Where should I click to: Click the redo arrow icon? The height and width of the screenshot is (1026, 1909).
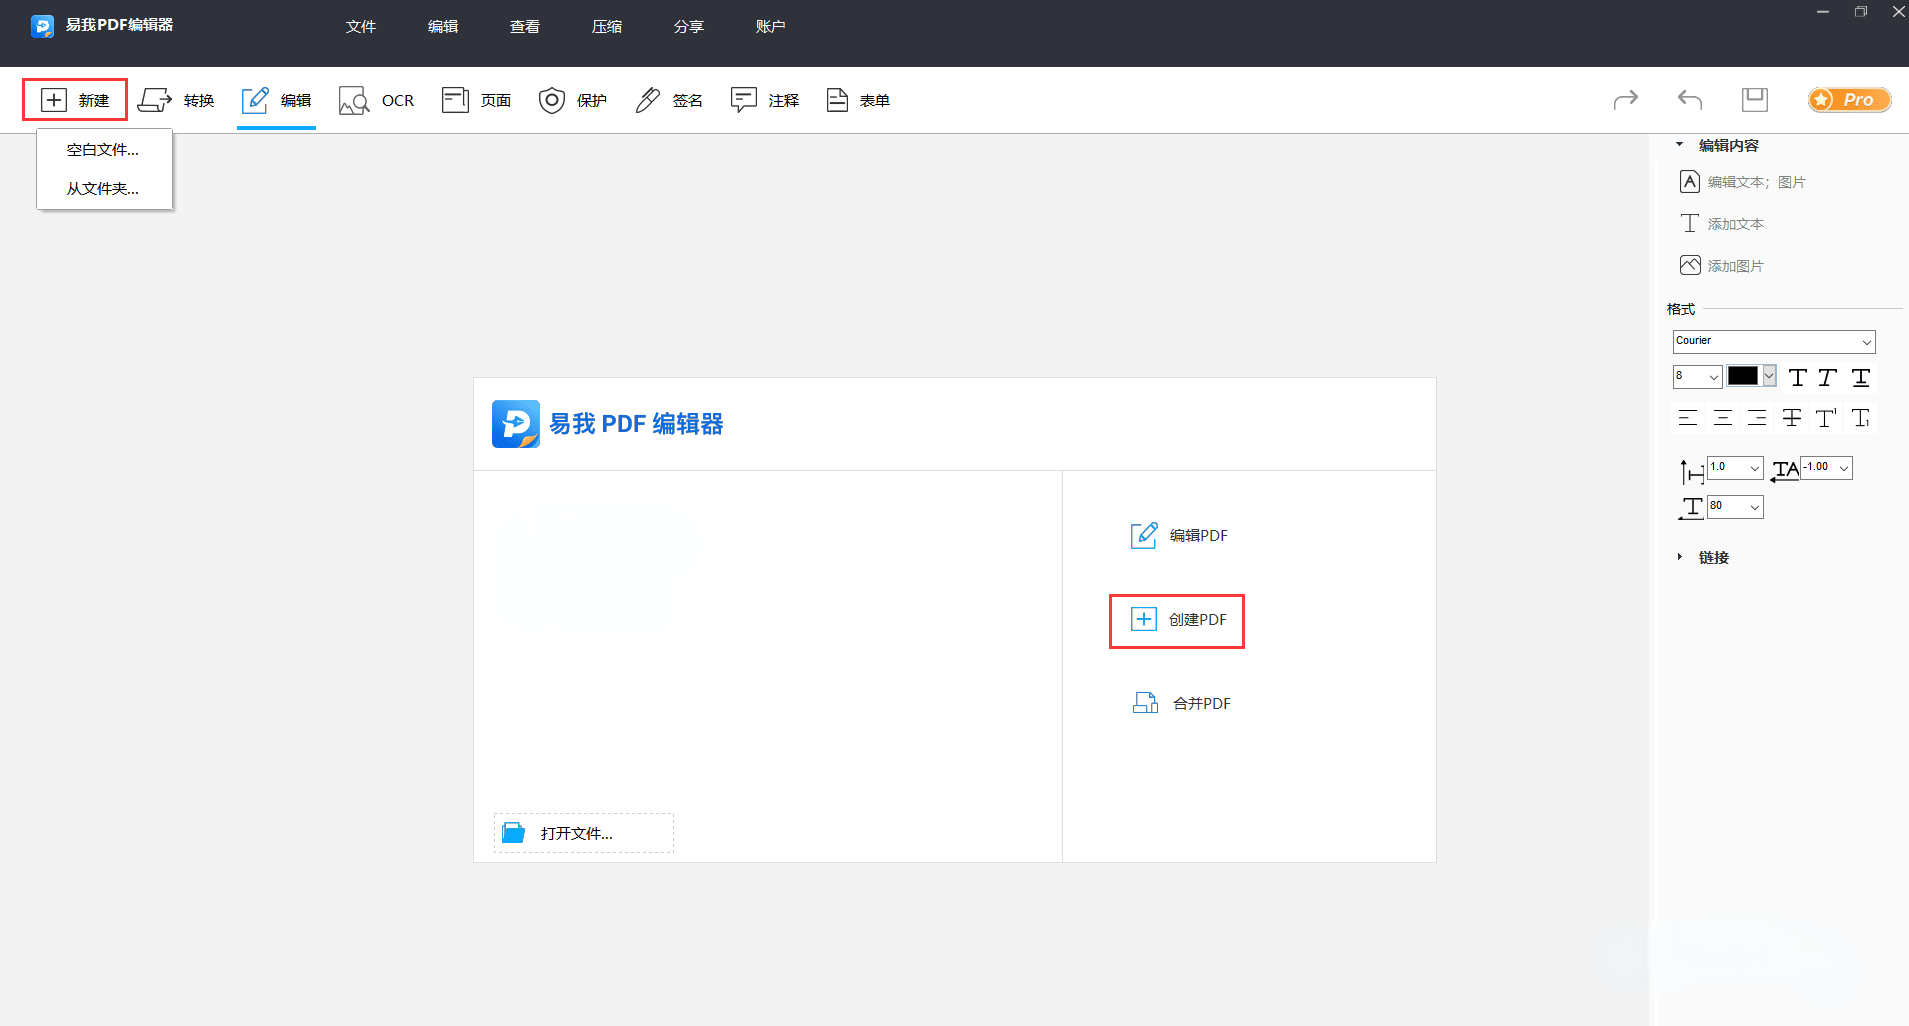(1626, 99)
